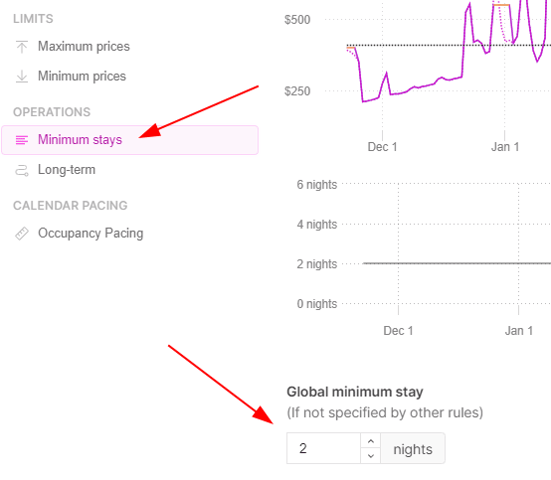Focus the global minimum stay number field
The image size is (551, 480).
pyautogui.click(x=324, y=448)
